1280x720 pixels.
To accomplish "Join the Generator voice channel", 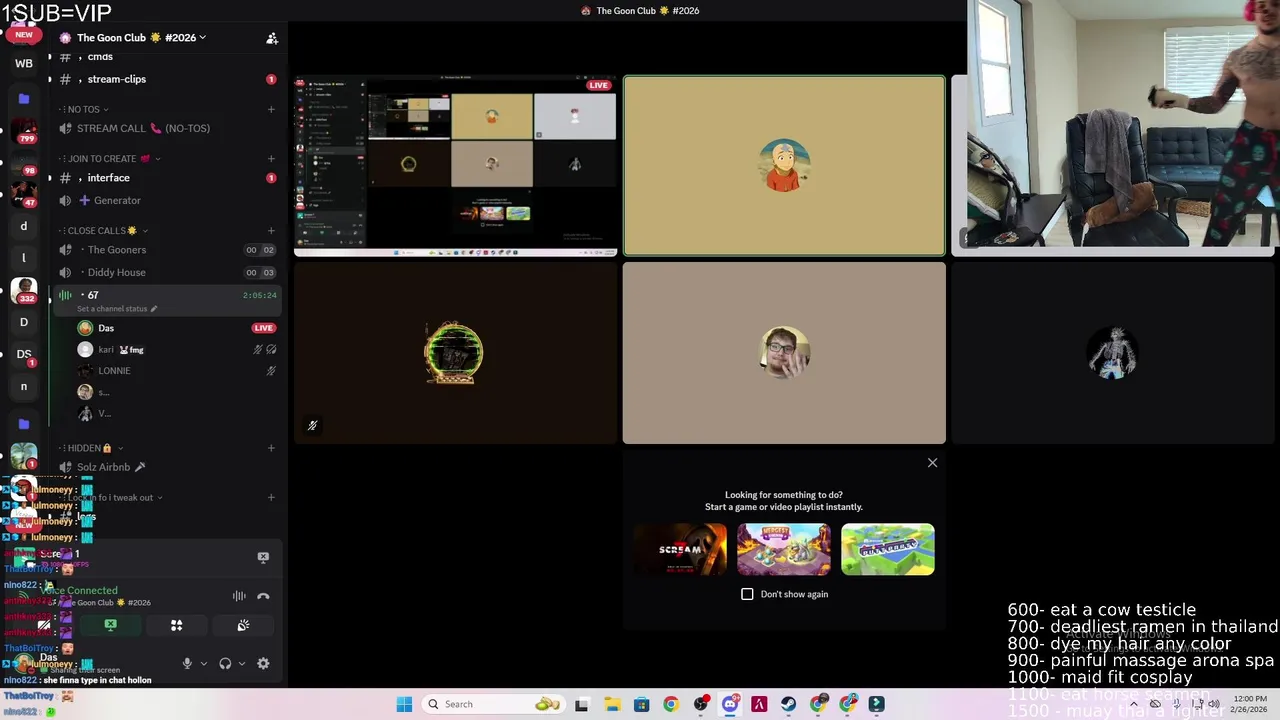I will click(117, 200).
